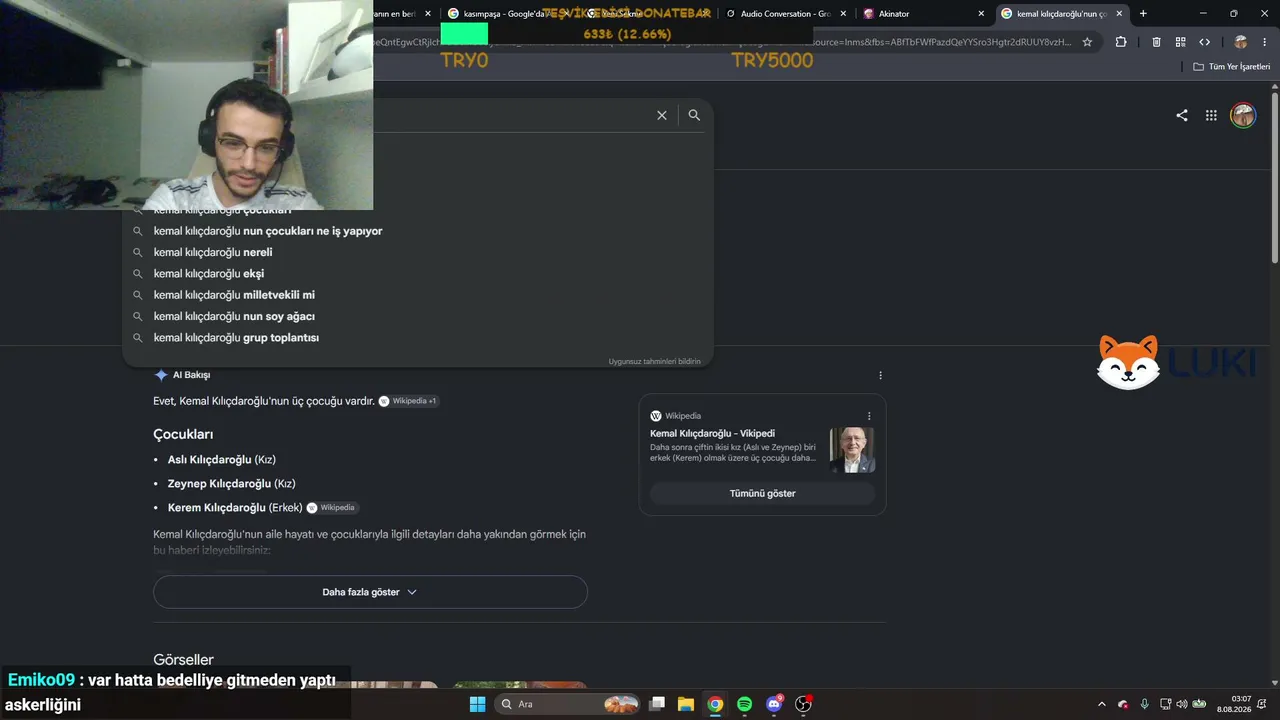
Task: Open the Google apps grid
Action: click(x=1211, y=115)
